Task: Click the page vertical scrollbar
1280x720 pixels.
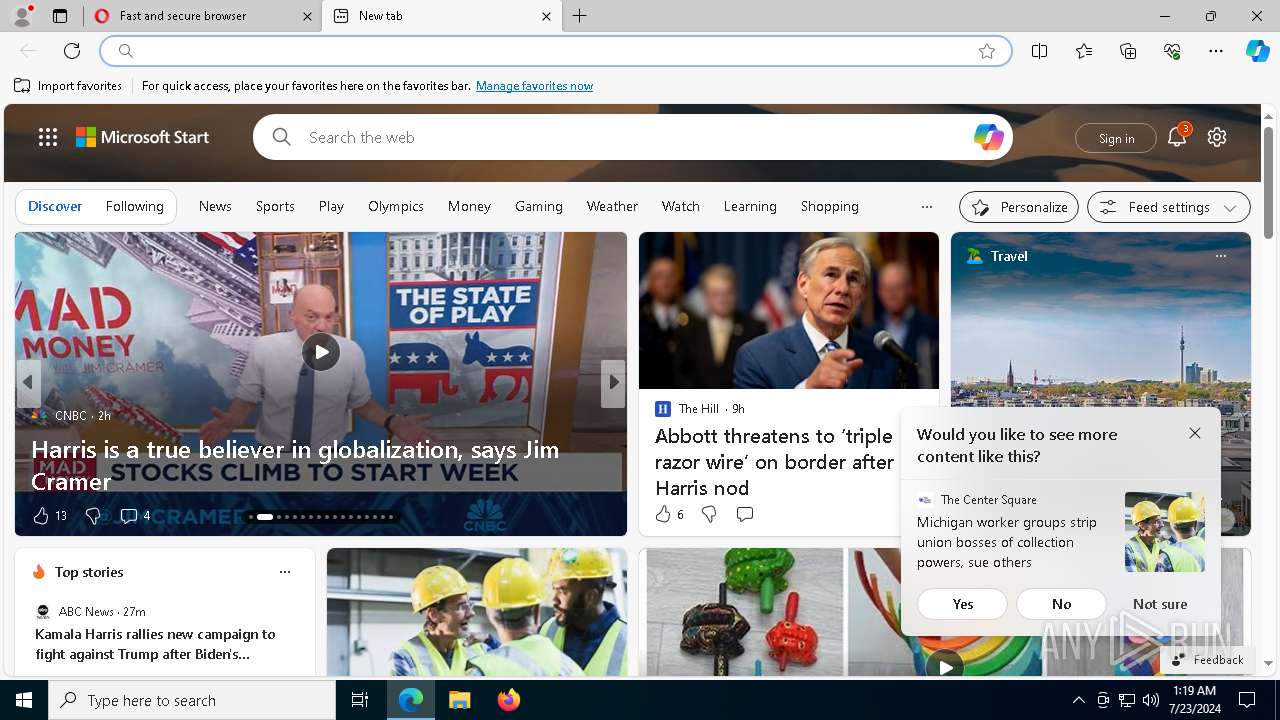Action: 1268,183
